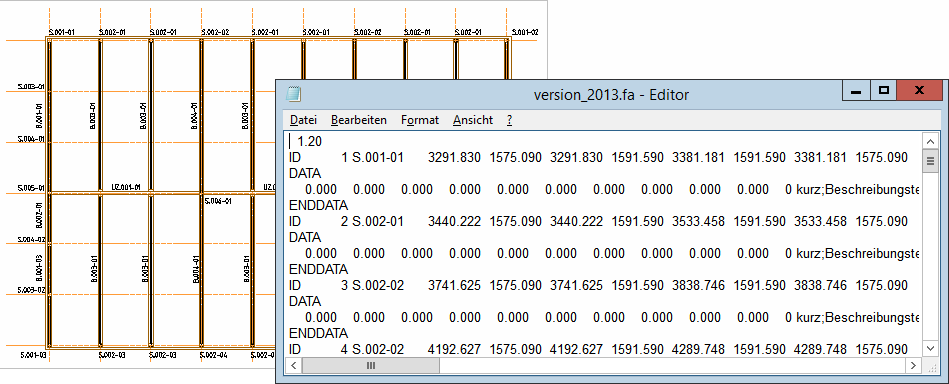Select the S.001-01 label in drawing
Screen dimensions: 949x384
(62, 31)
